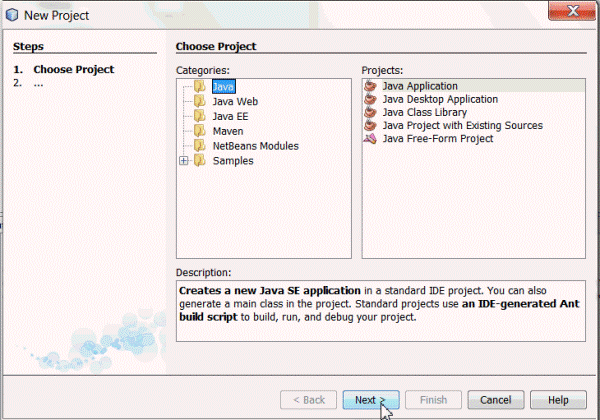Image resolution: width=600 pixels, height=420 pixels.
Task: Choose Java Application project type
Action: pos(420,86)
